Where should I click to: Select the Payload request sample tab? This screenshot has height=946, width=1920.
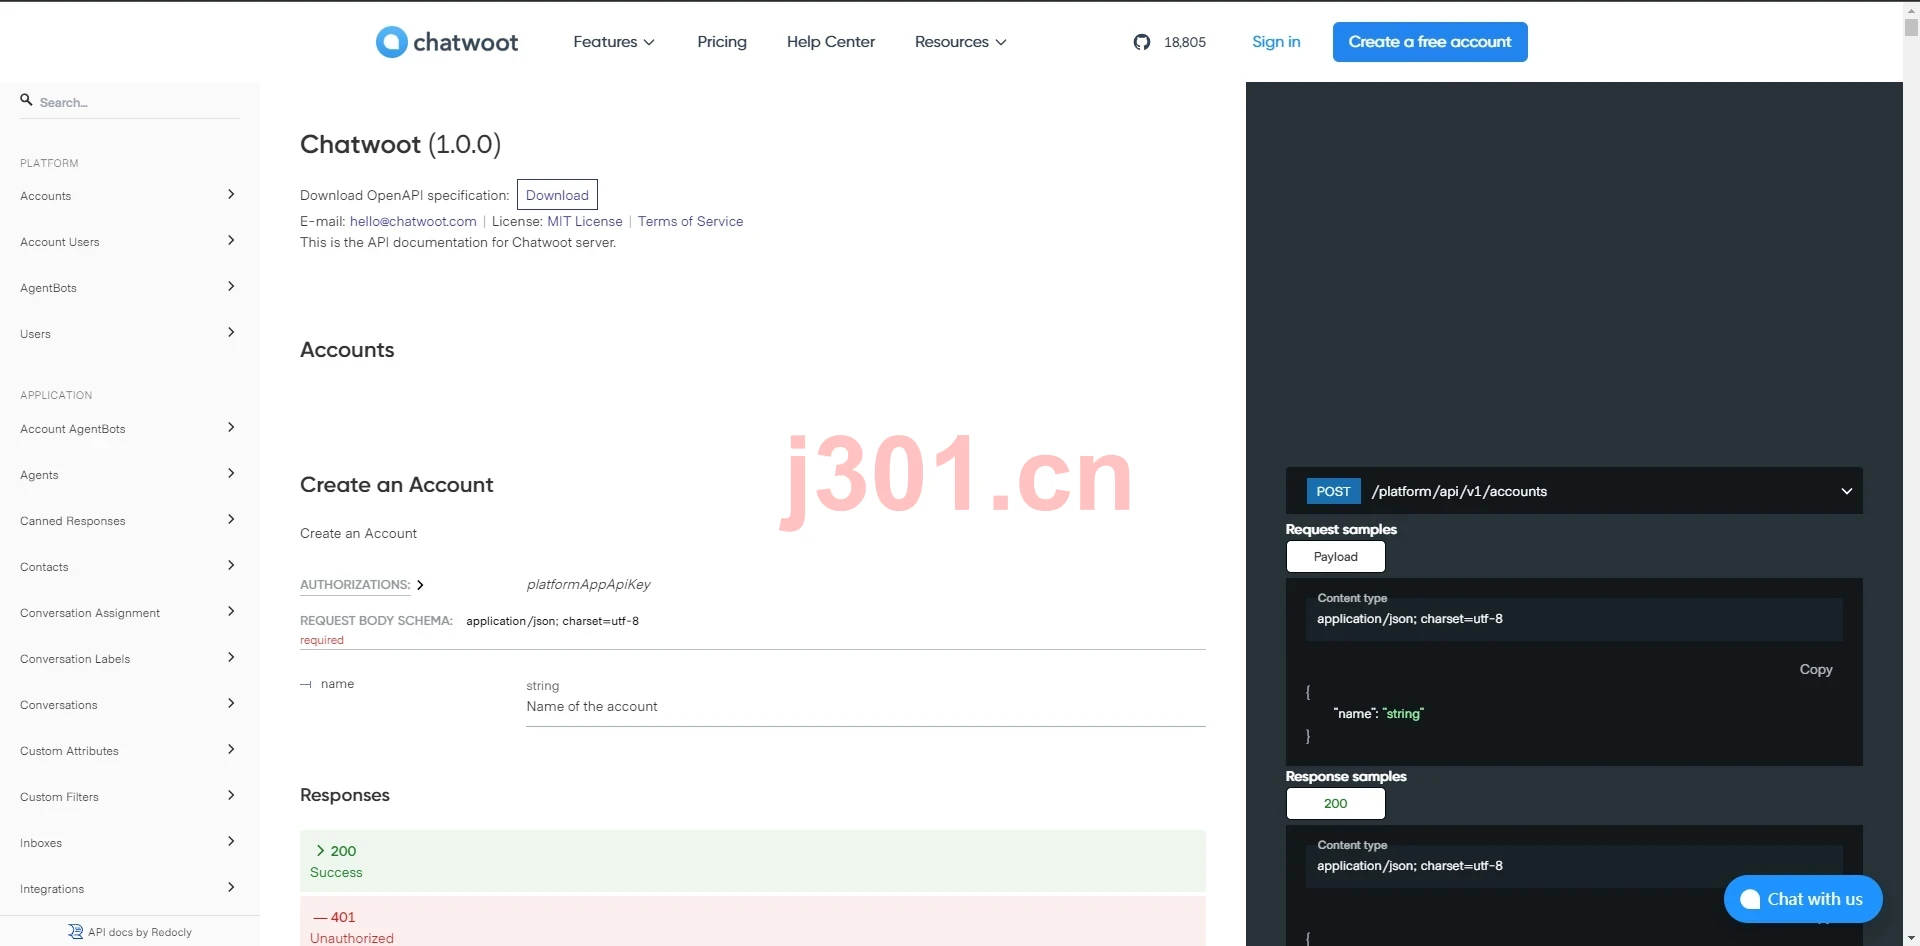click(x=1335, y=557)
